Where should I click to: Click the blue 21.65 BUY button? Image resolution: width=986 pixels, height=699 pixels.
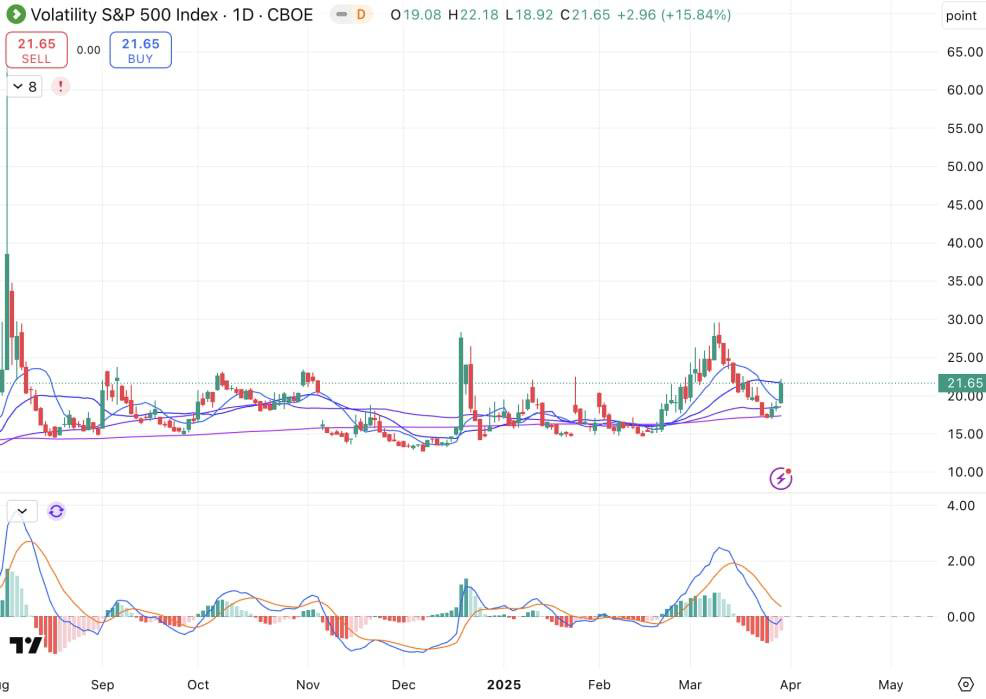[140, 50]
